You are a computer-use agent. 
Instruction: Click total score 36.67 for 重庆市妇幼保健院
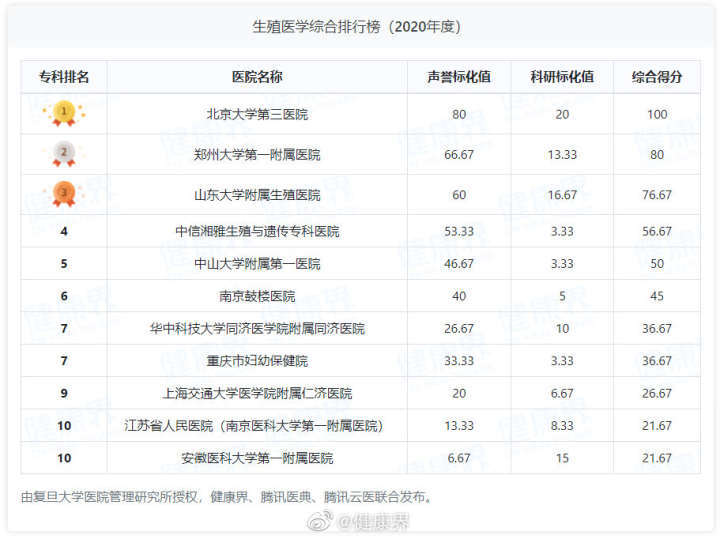[x=657, y=361]
